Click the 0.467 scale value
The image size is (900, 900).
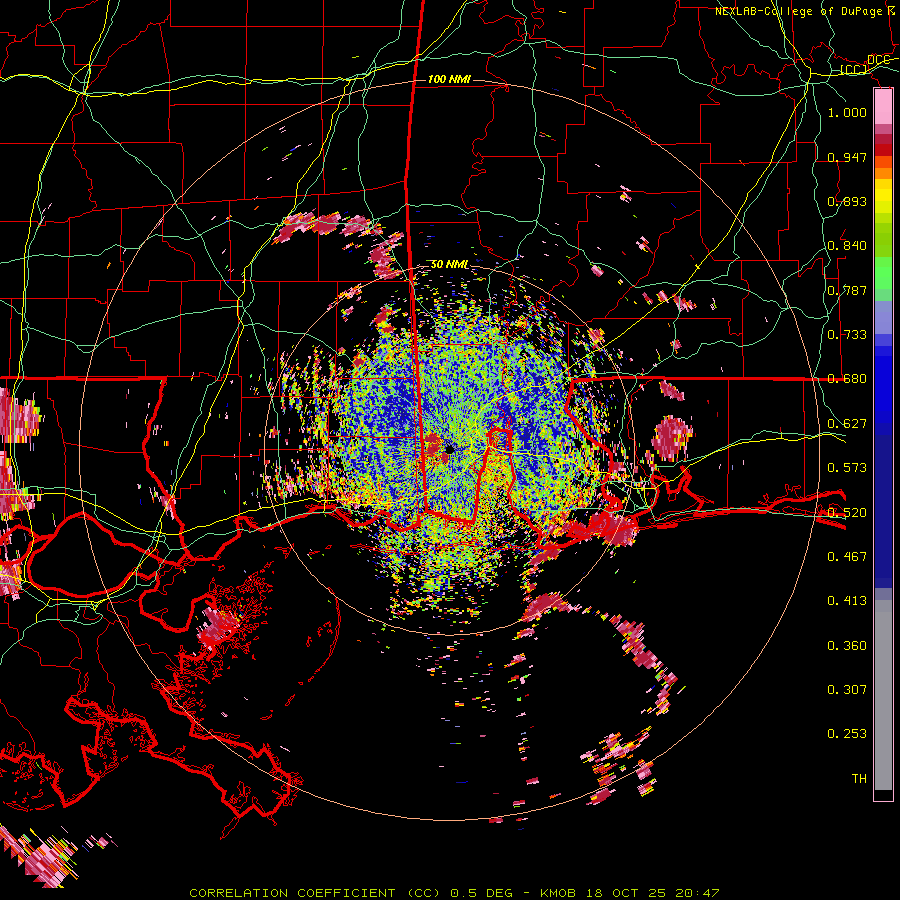(x=847, y=556)
